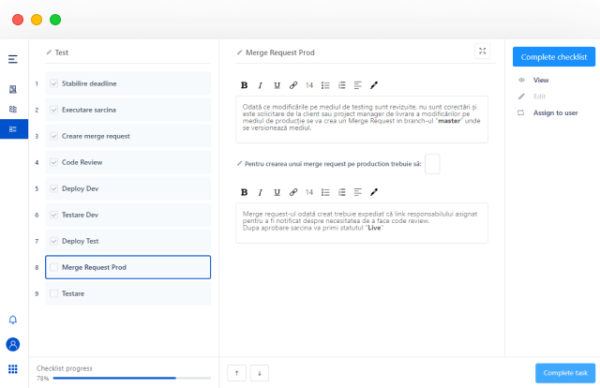Click the Complete checklist button
This screenshot has height=388, width=600.
point(554,57)
